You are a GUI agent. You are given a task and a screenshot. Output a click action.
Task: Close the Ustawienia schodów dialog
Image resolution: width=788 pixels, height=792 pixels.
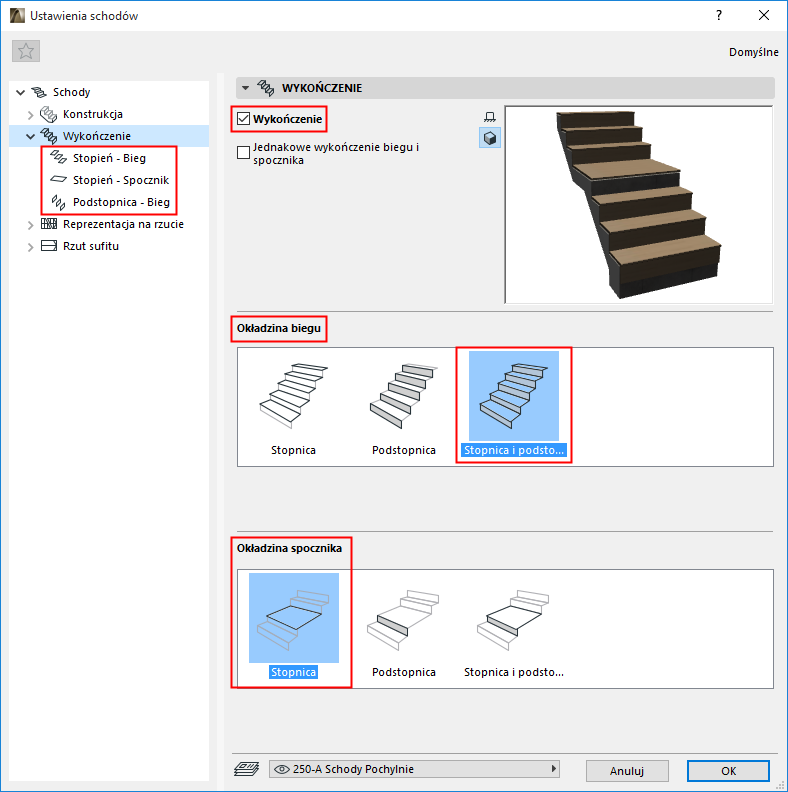pyautogui.click(x=764, y=15)
